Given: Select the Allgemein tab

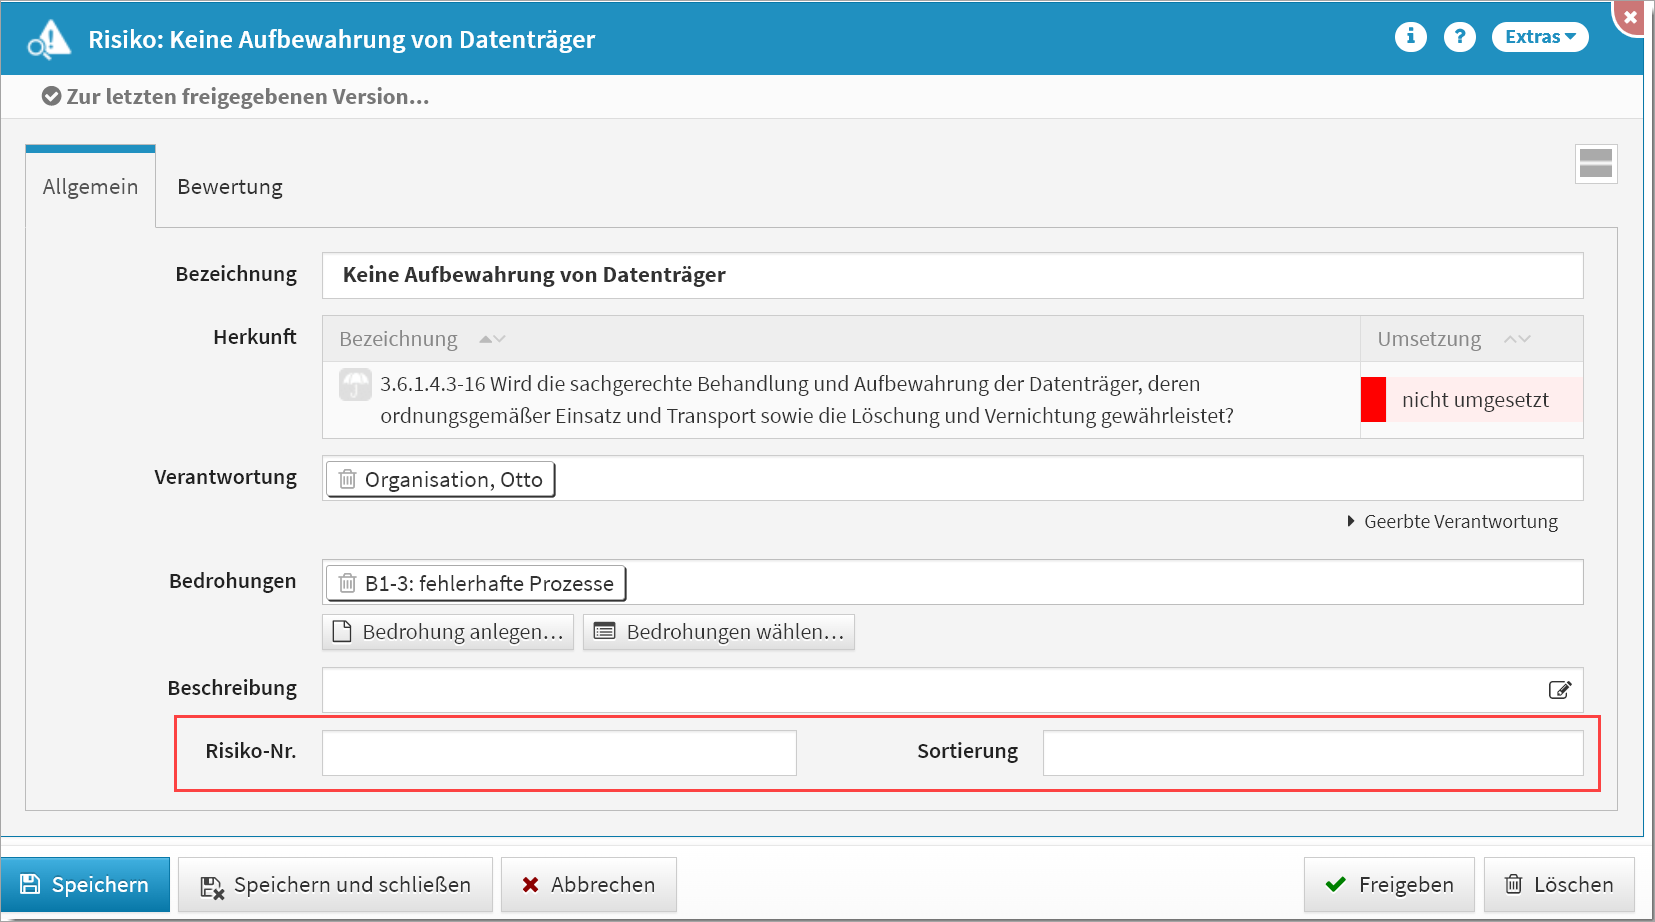Looking at the screenshot, I should [90, 187].
